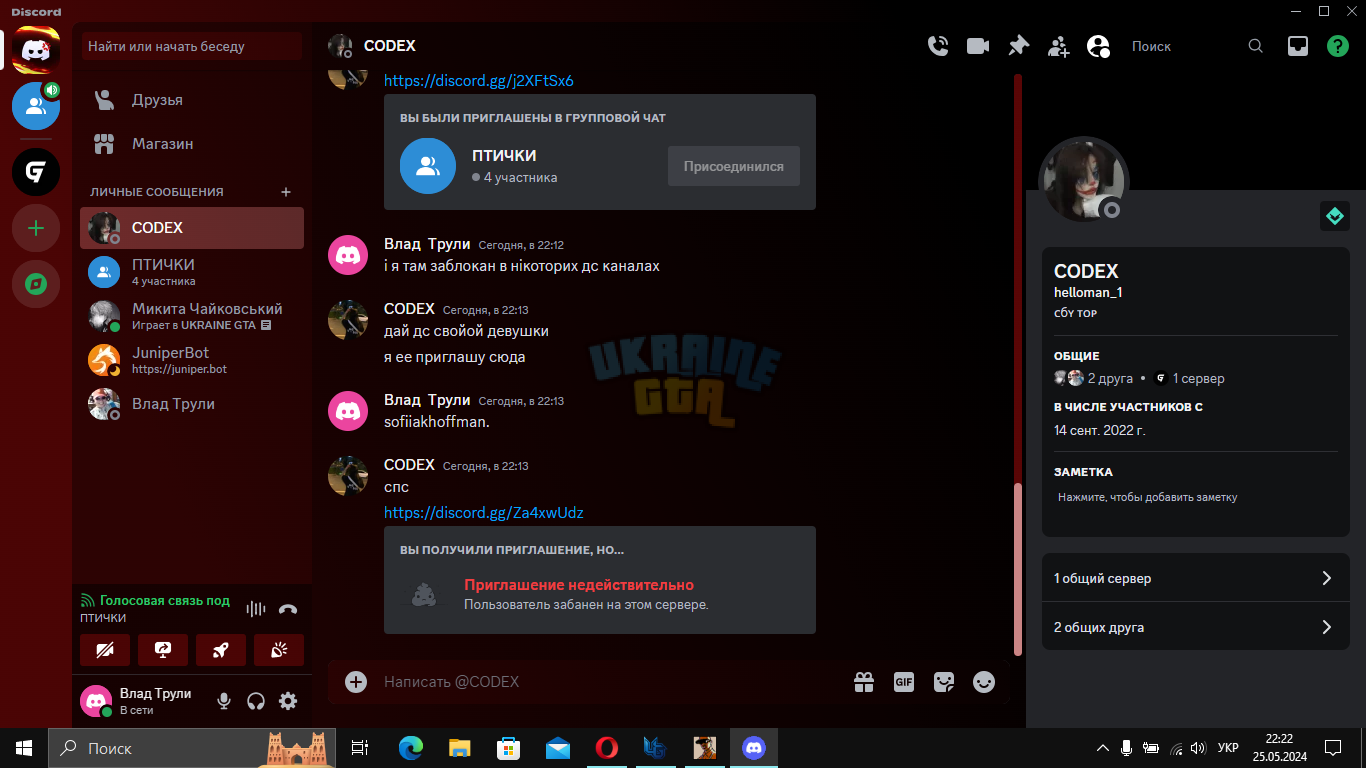
Task: Share your screen
Action: point(163,650)
